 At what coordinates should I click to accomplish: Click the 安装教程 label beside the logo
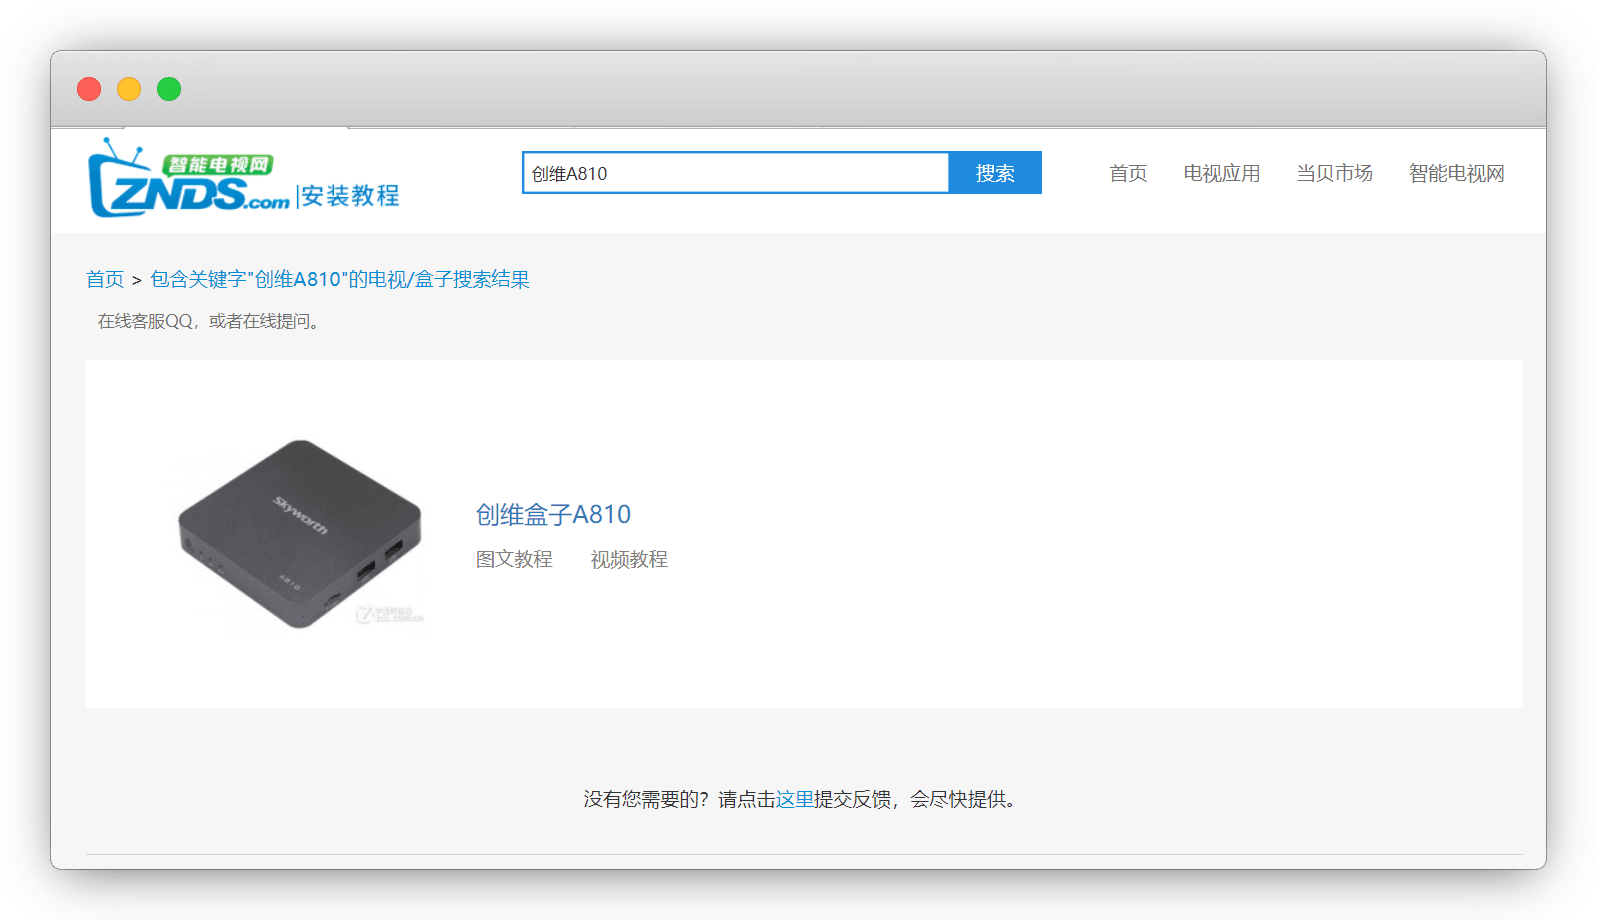point(350,196)
